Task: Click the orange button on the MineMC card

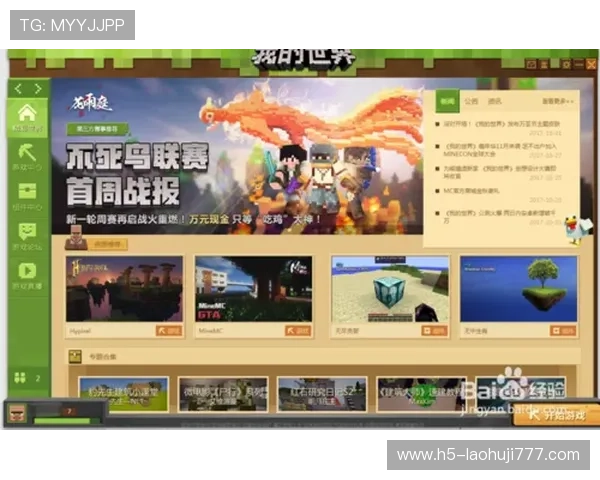Action: coord(298,330)
